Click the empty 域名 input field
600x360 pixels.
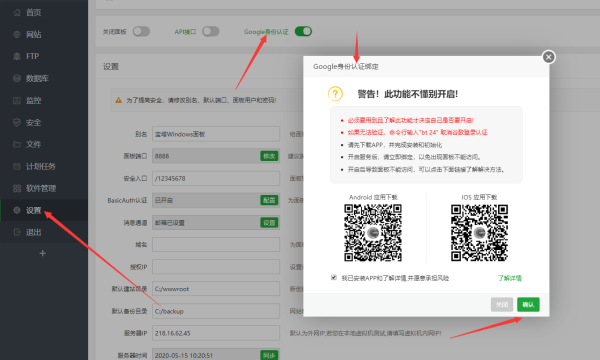[x=216, y=244]
